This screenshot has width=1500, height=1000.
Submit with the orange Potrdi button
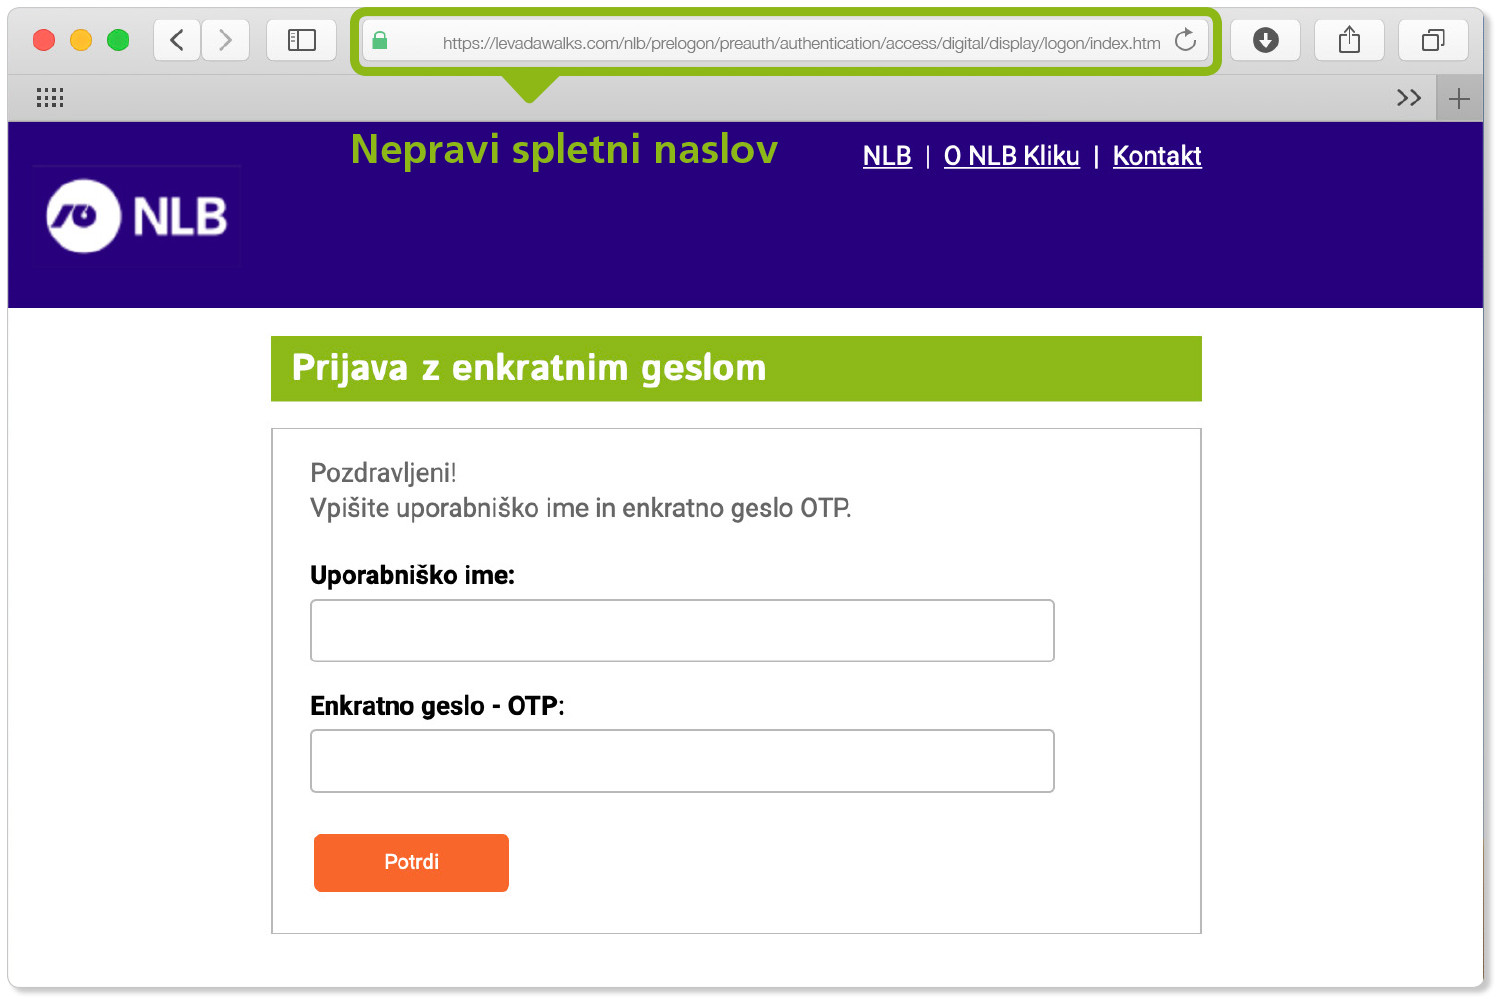pyautogui.click(x=411, y=863)
